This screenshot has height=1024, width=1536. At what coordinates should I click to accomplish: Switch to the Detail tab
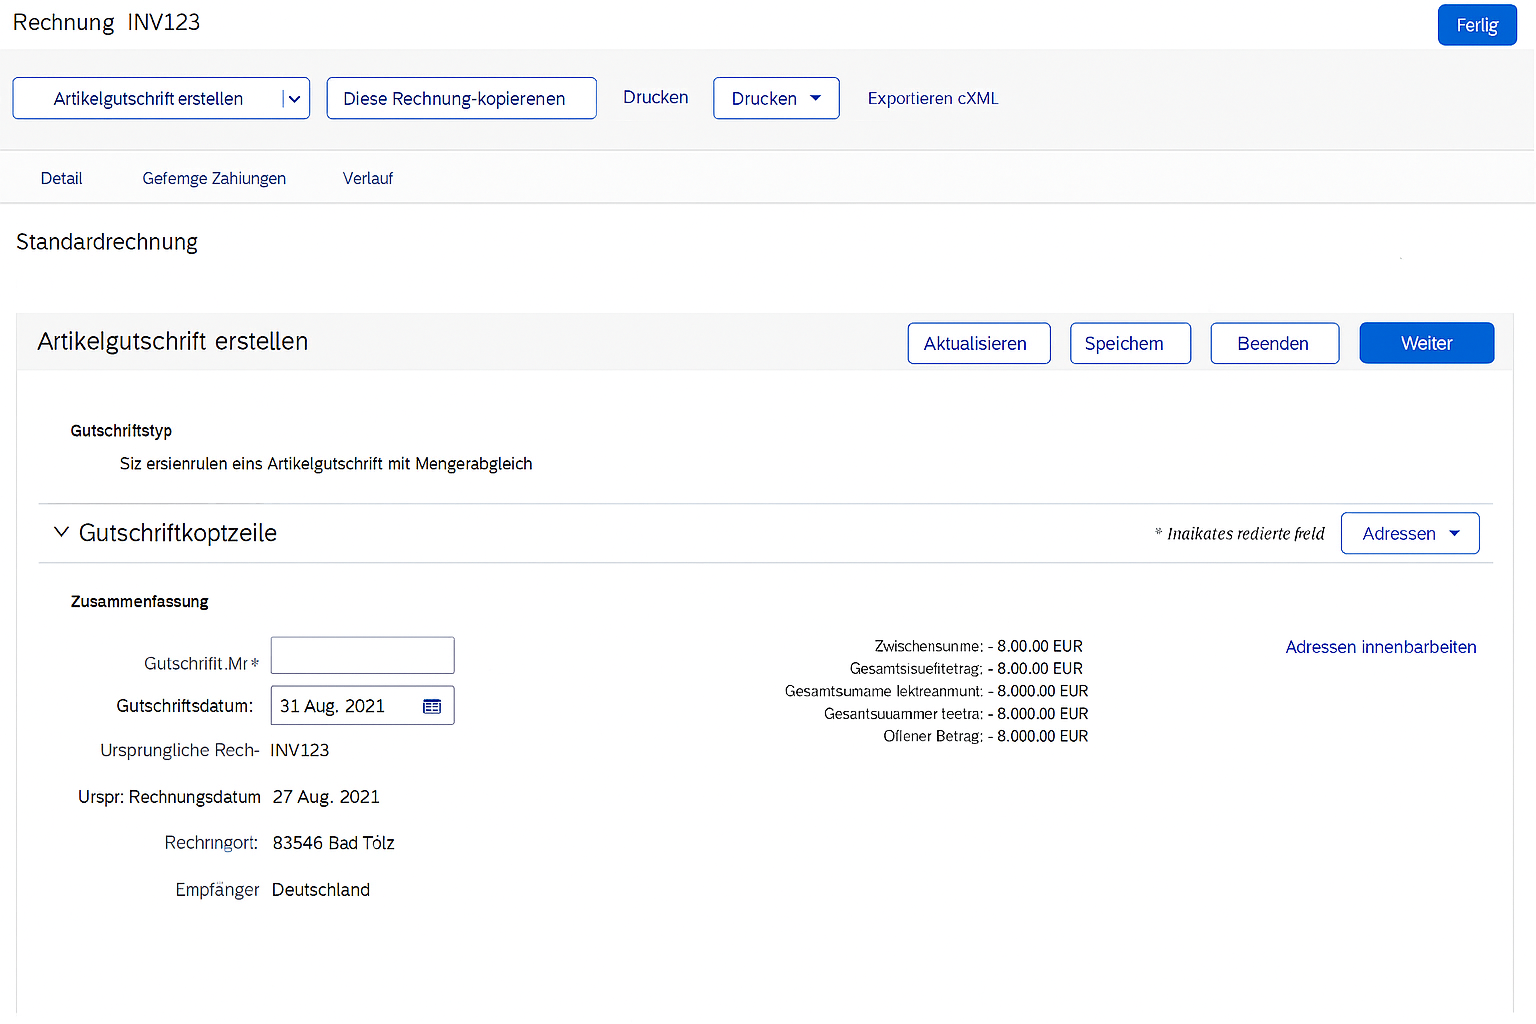61,178
